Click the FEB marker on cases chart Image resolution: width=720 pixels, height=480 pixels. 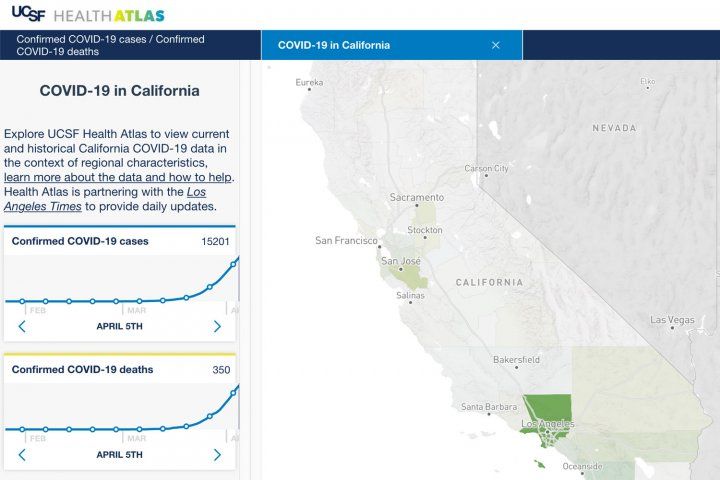(37, 311)
